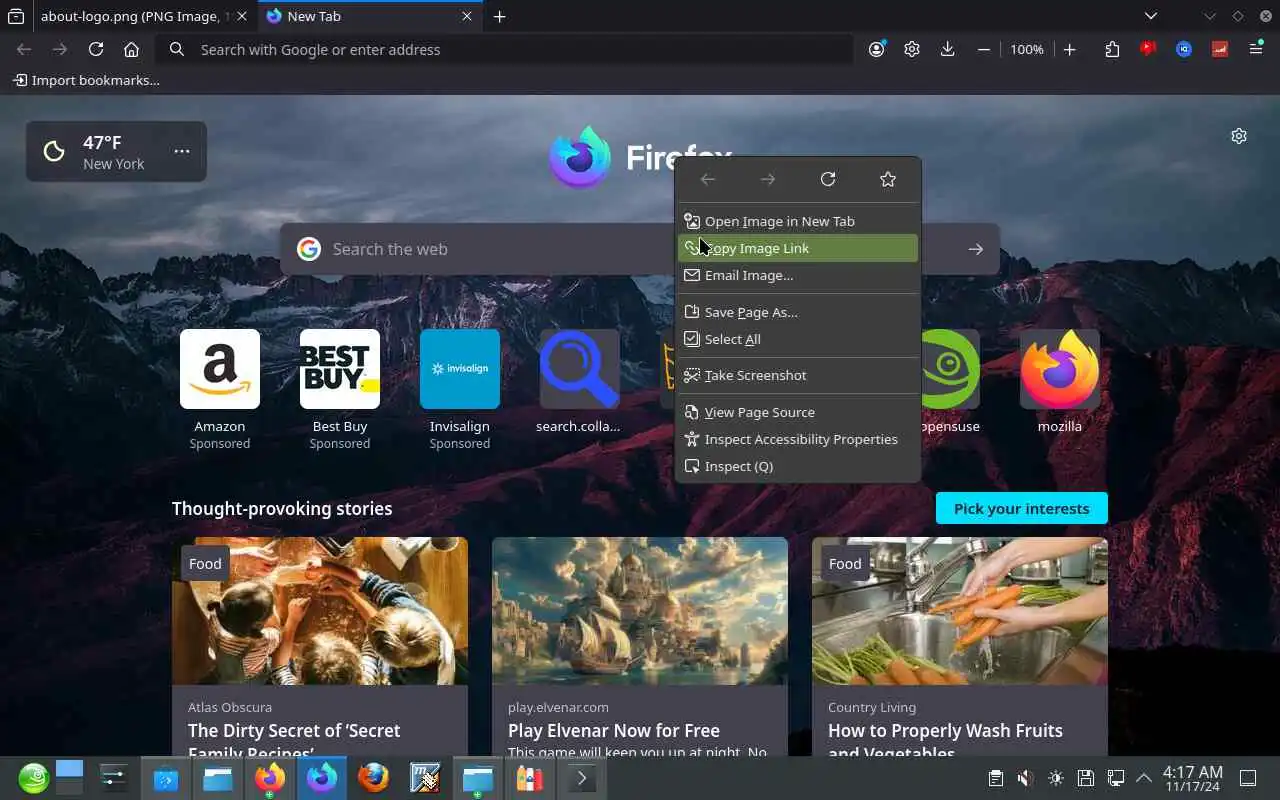1280x800 pixels.
Task: Open the openSUSE application launcher
Action: 33,778
